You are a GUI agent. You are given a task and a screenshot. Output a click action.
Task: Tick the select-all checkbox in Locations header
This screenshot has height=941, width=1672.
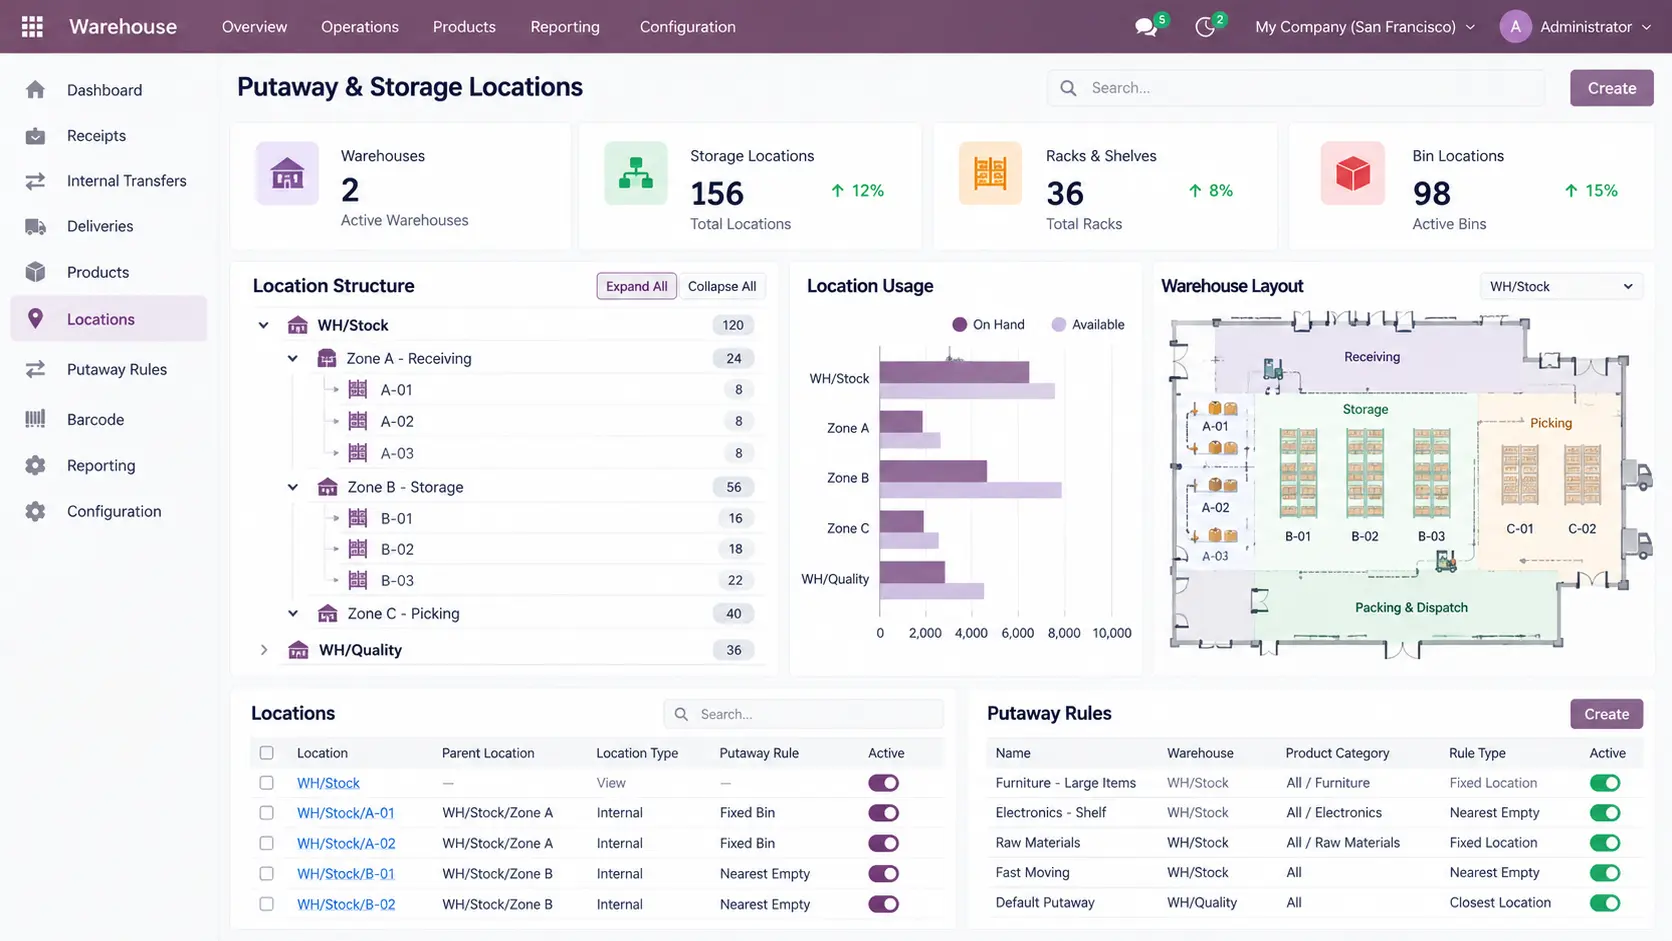(x=266, y=753)
